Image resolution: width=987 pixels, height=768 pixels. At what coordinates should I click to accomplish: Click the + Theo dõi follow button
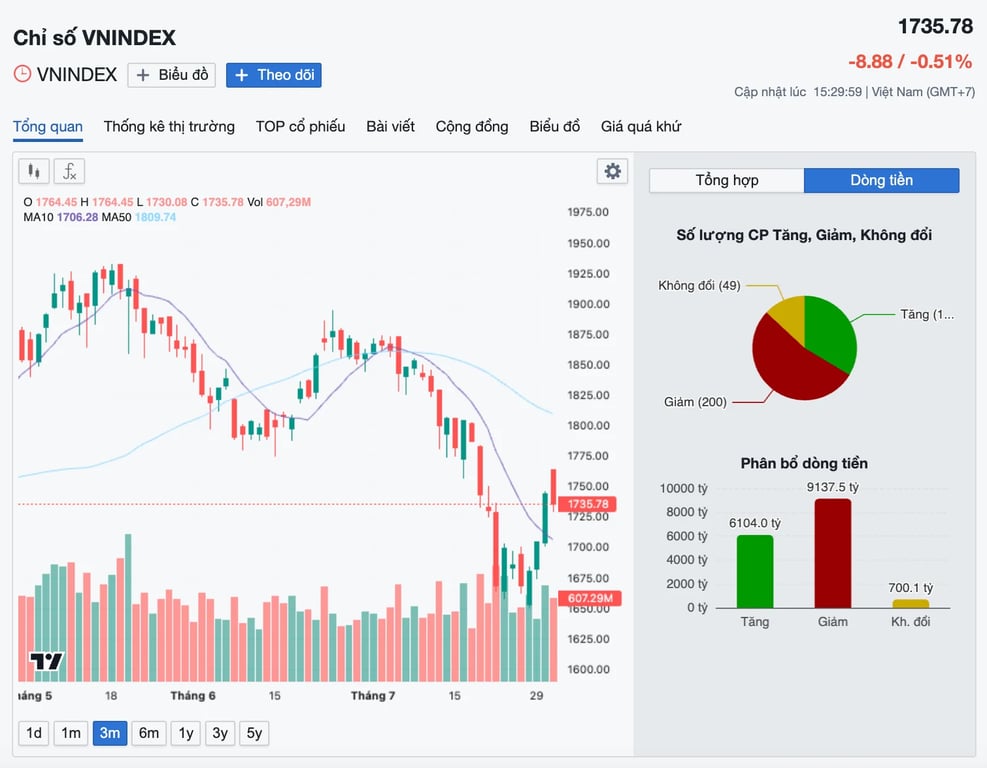coord(274,75)
